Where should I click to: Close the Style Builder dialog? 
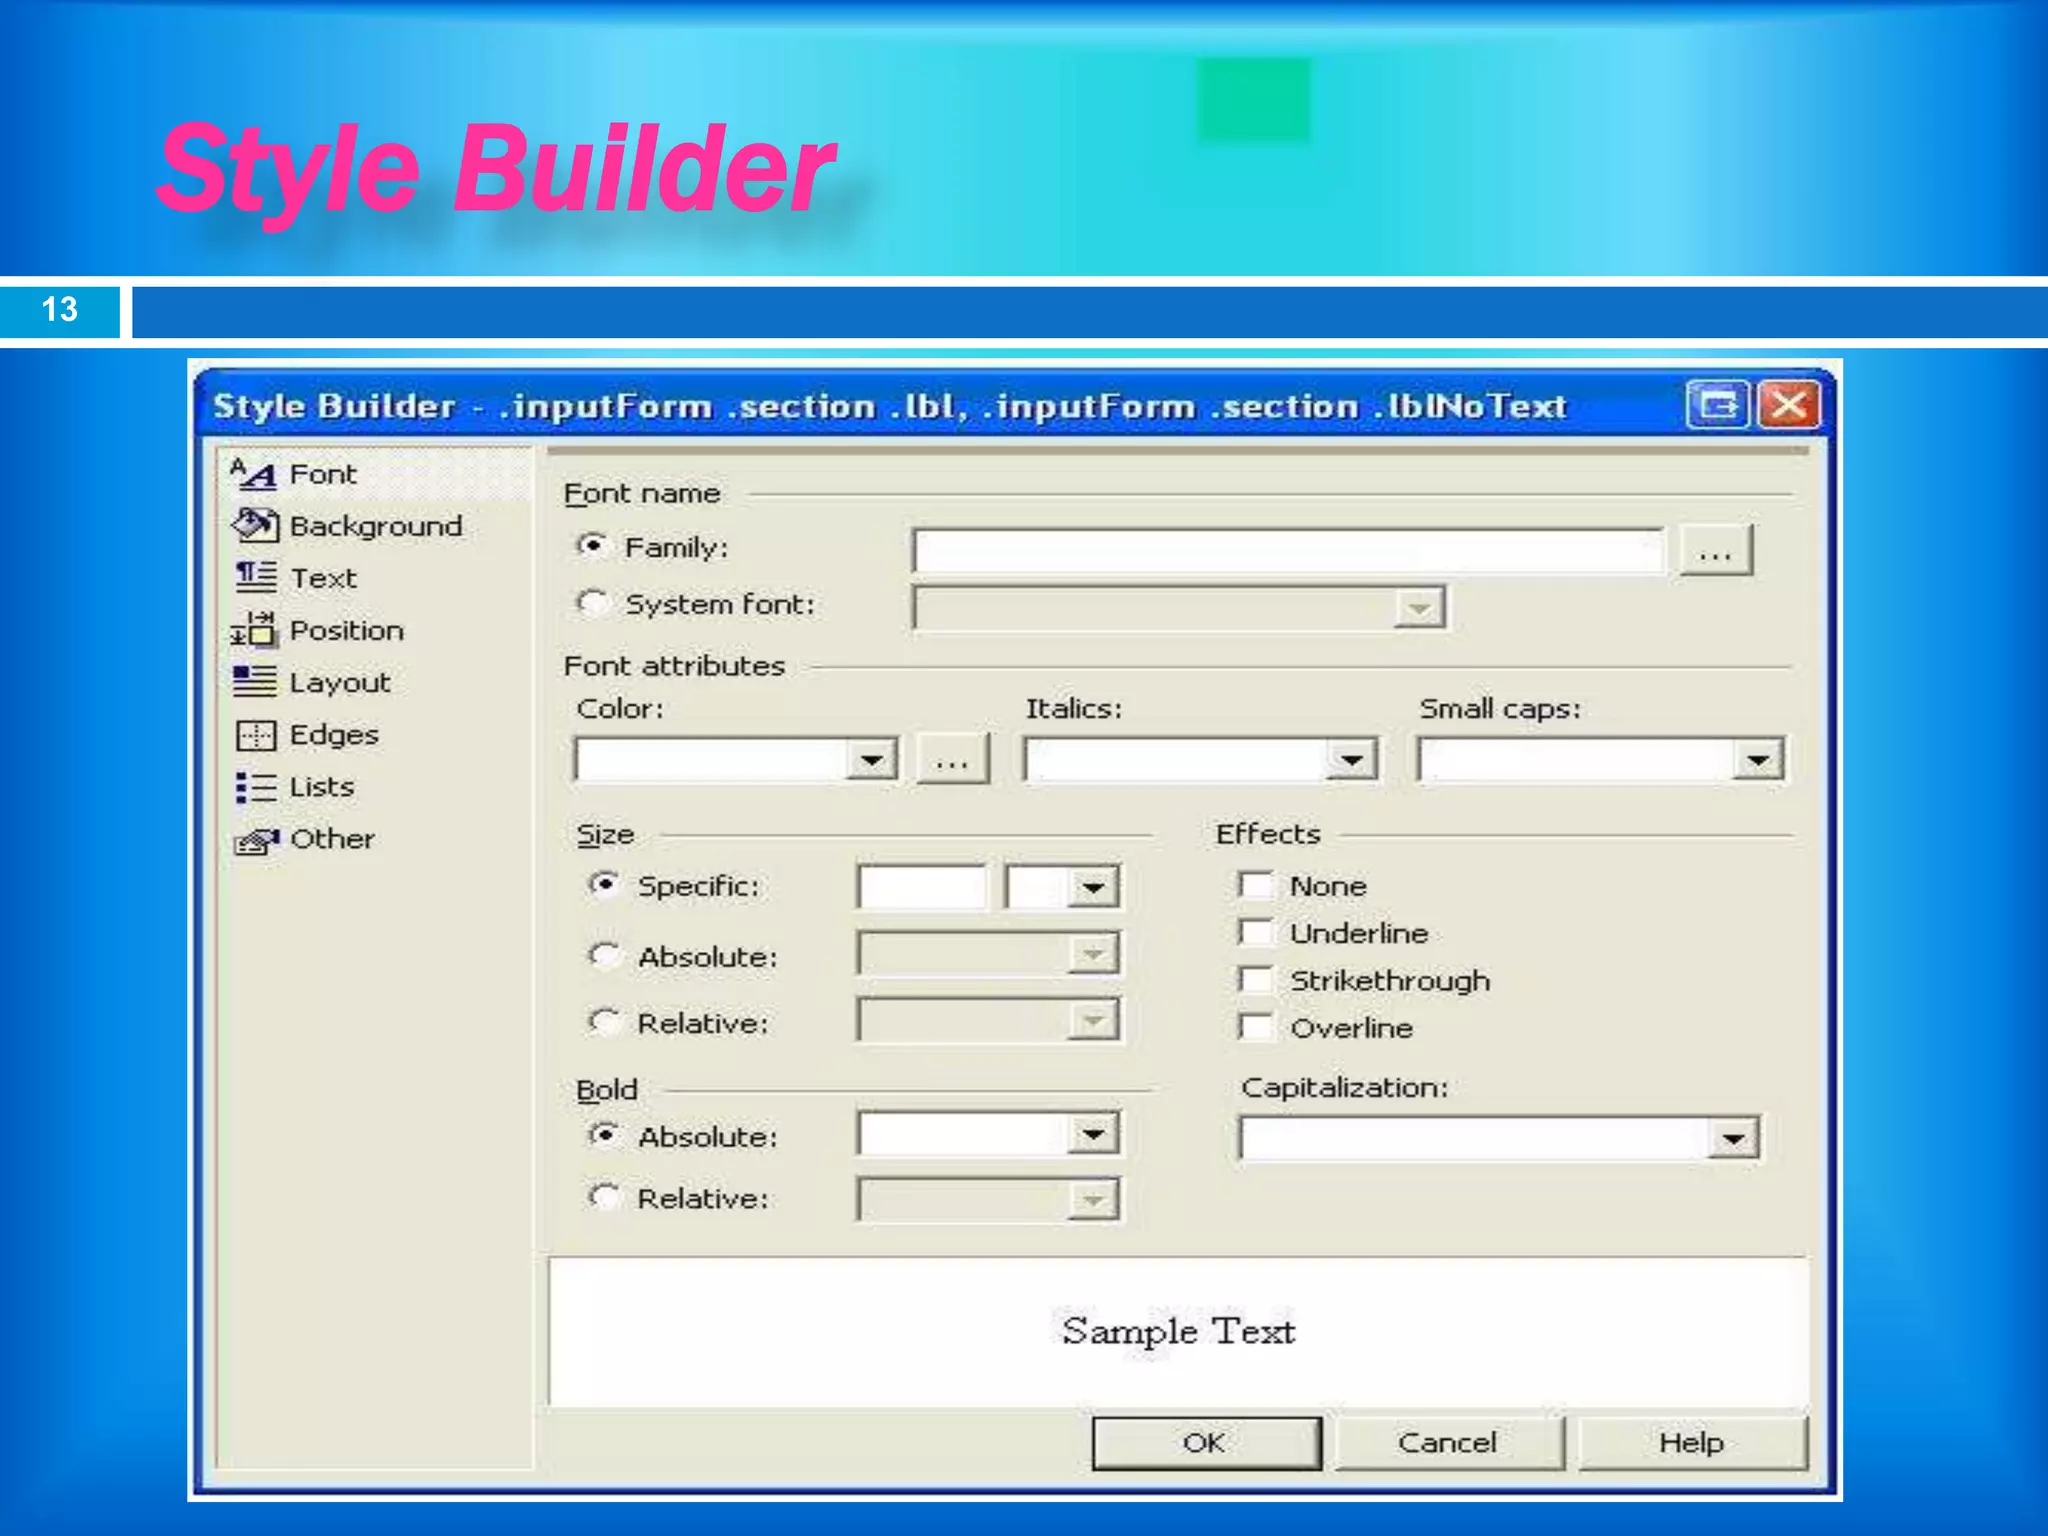click(1789, 405)
